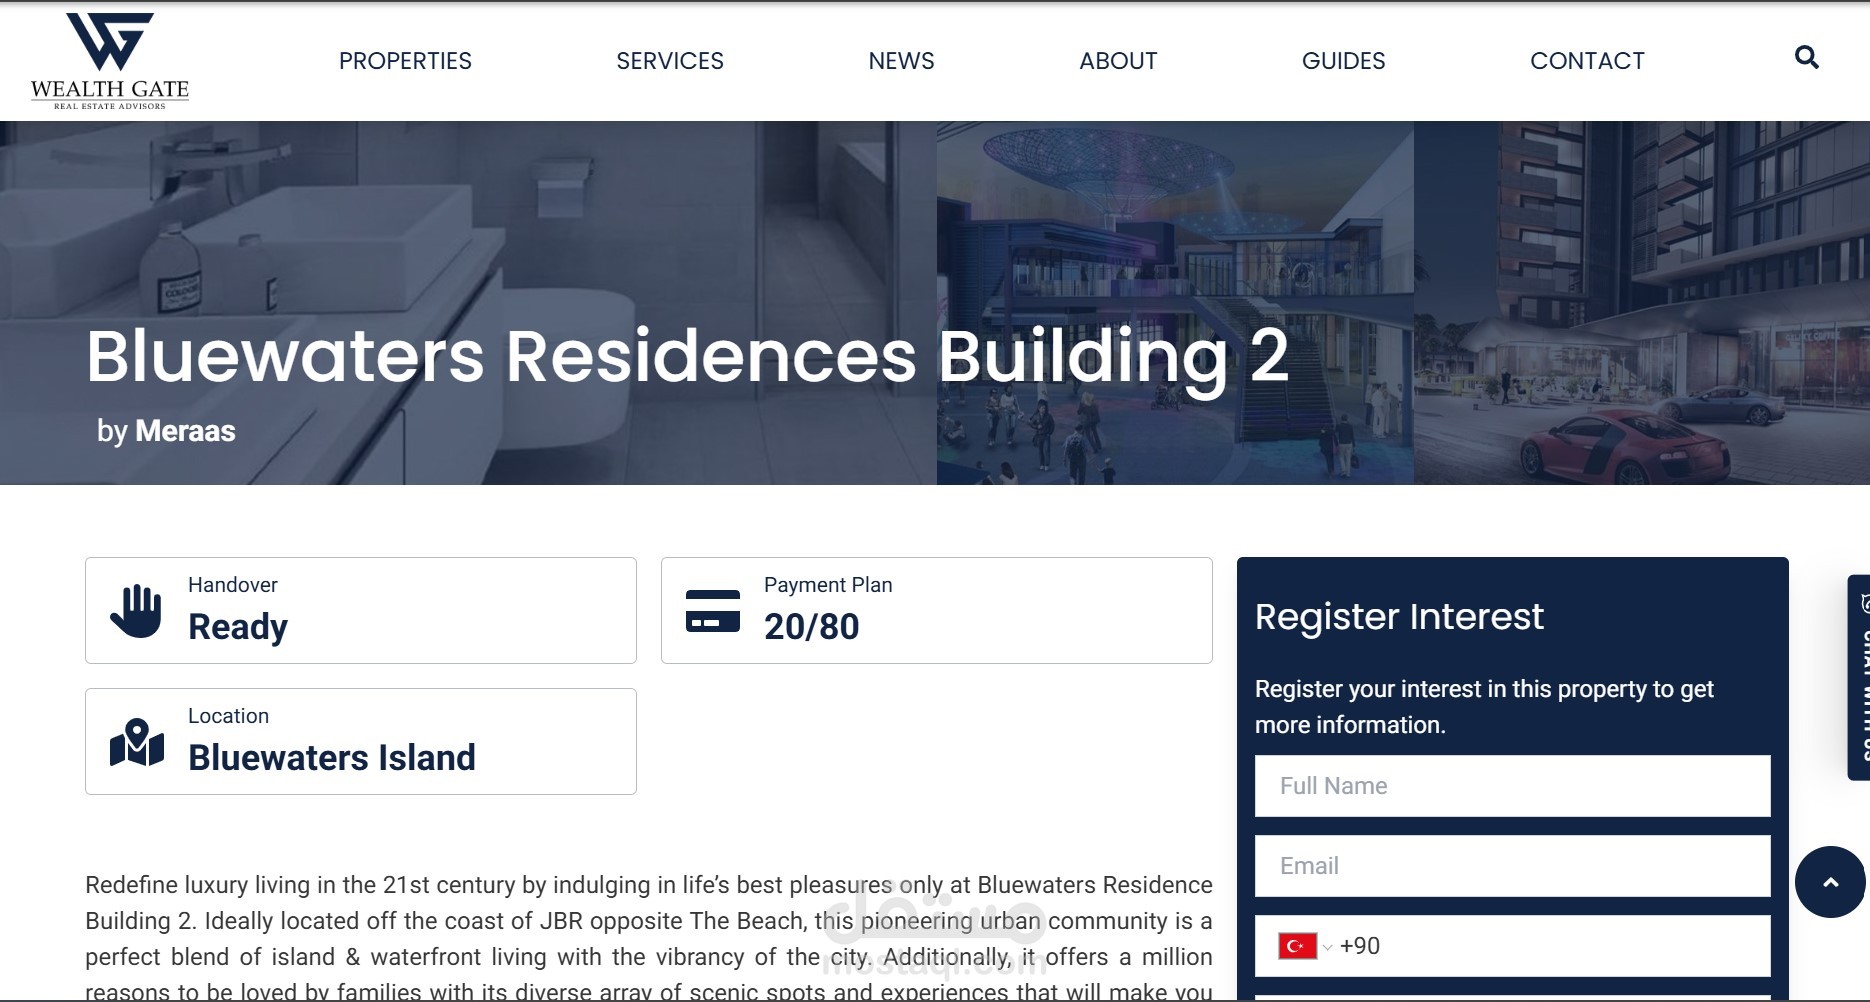
Task: Open the ABOUT menu item
Action: click(x=1118, y=61)
